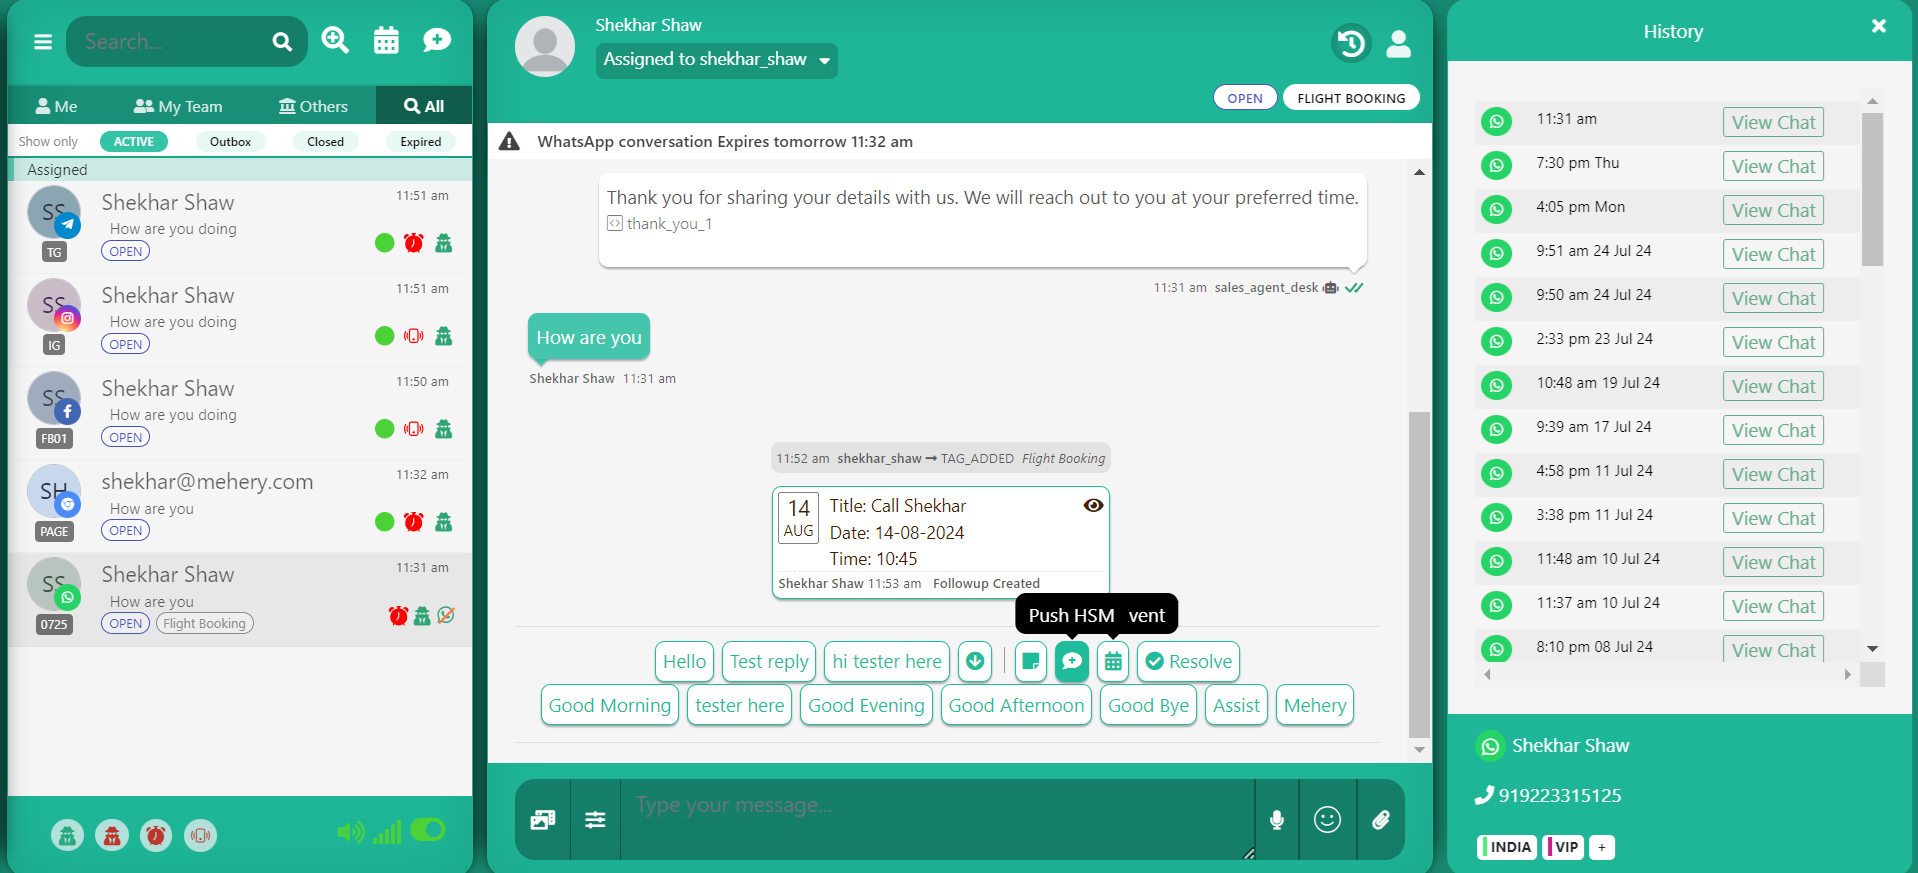View Chat for 2:33 pm 23 Jul 24
Screen dimensions: 1918x873
click(1773, 342)
